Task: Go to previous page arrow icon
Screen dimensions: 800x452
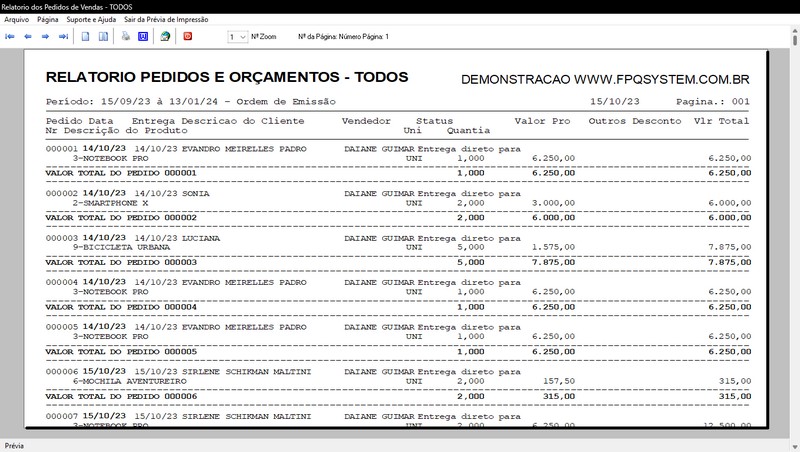Action: point(28,36)
